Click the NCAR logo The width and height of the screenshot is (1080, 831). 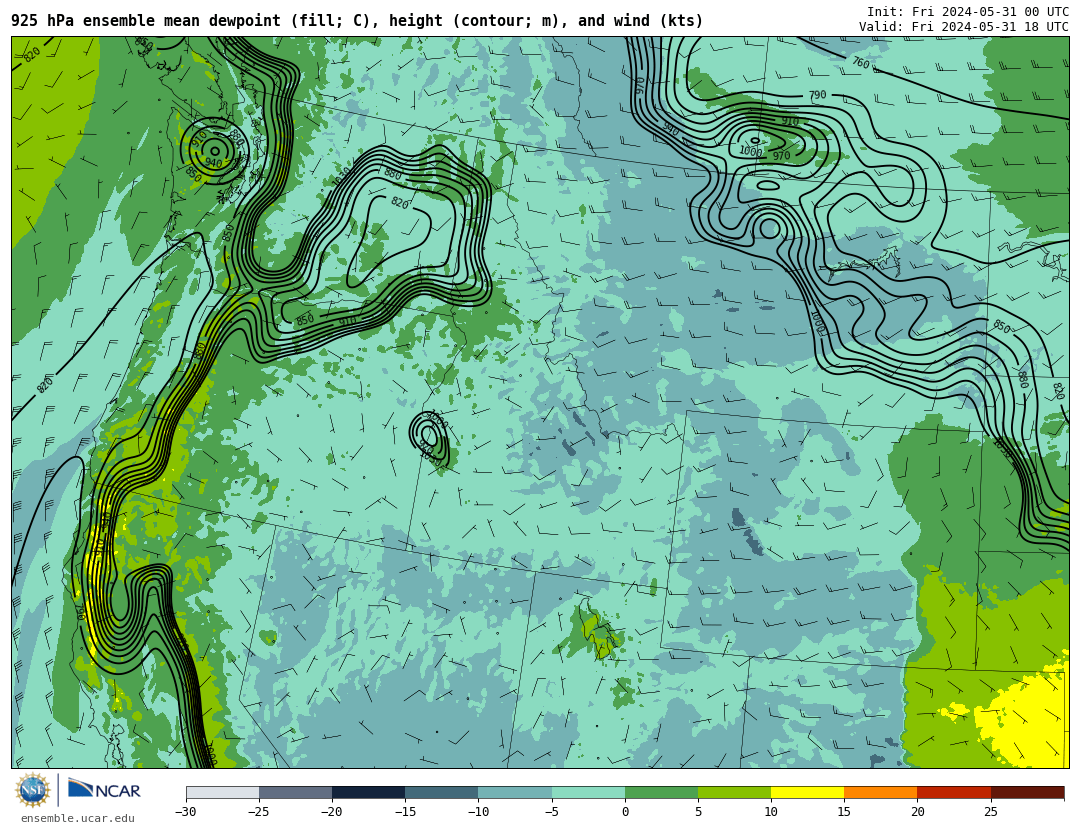[105, 790]
